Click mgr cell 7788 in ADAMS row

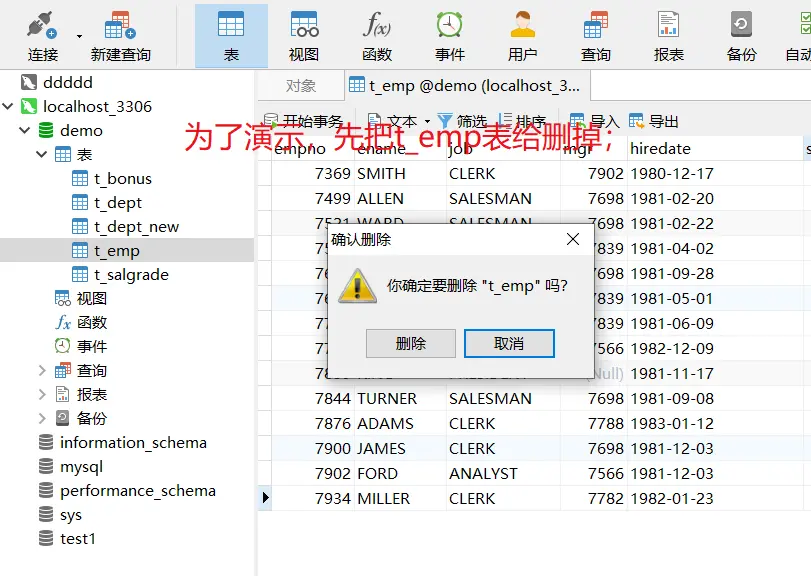point(594,423)
